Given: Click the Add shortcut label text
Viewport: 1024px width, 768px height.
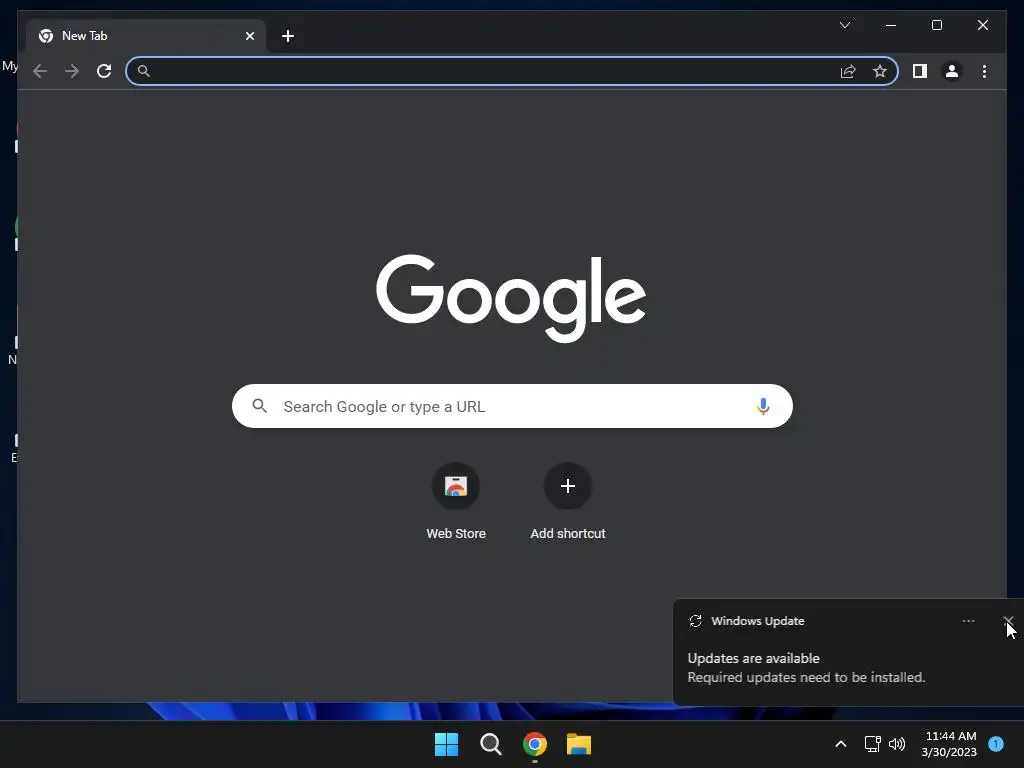Looking at the screenshot, I should [568, 534].
